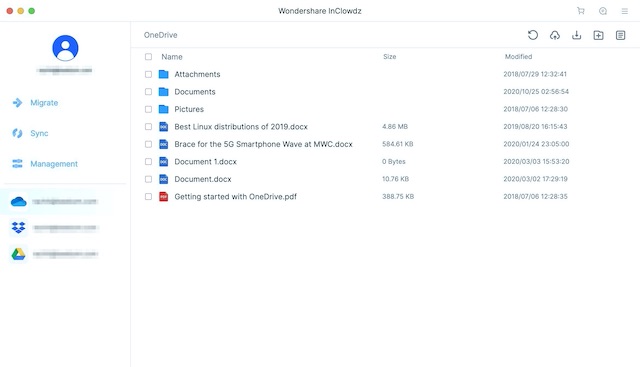
Task: Click the blurred username under avatar
Action: coord(64,71)
